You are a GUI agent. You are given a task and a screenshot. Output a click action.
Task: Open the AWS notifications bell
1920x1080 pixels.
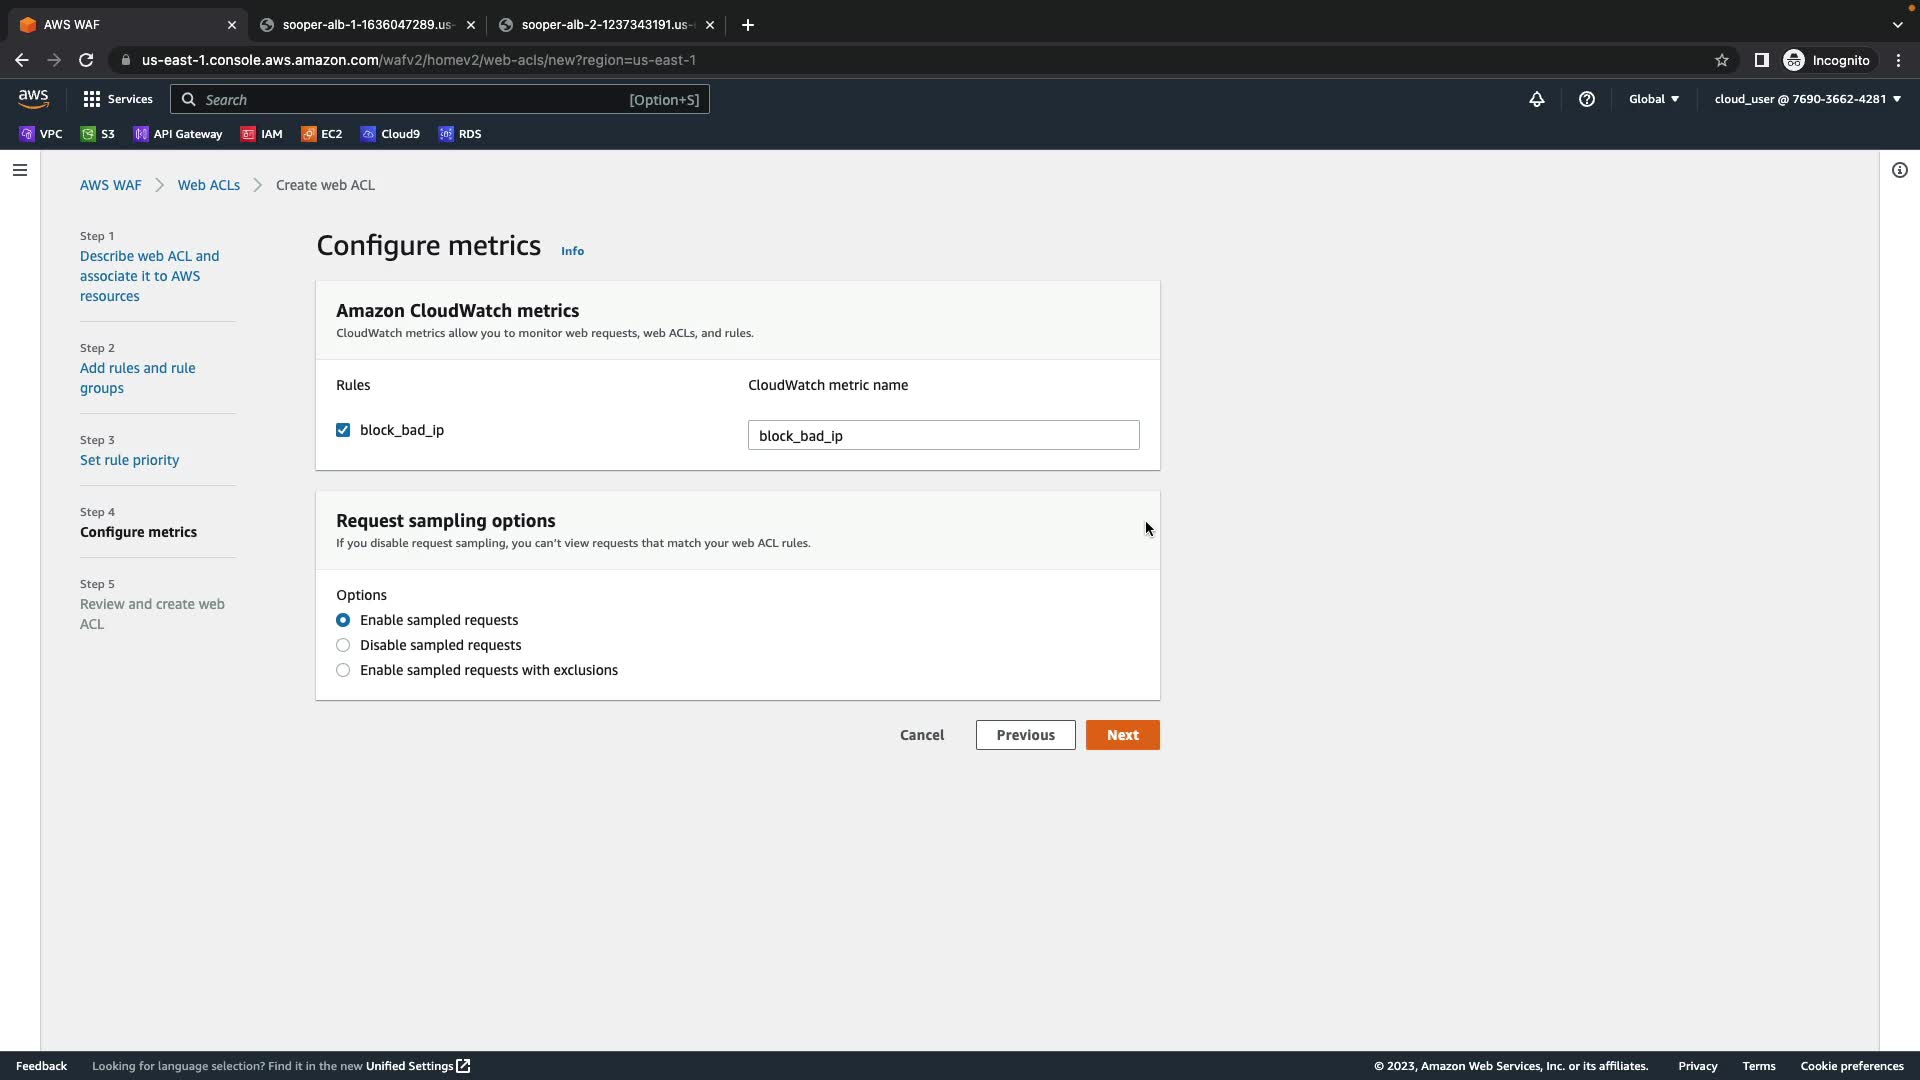1537,99
